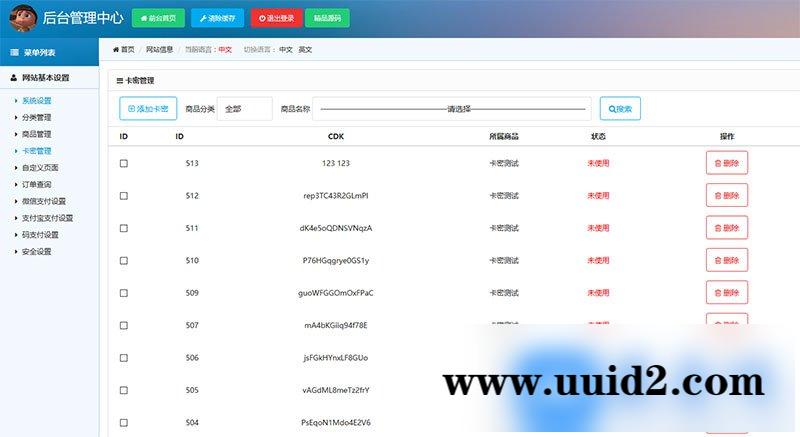Select checkbox for row 511
The width and height of the screenshot is (800, 437).
tap(124, 228)
